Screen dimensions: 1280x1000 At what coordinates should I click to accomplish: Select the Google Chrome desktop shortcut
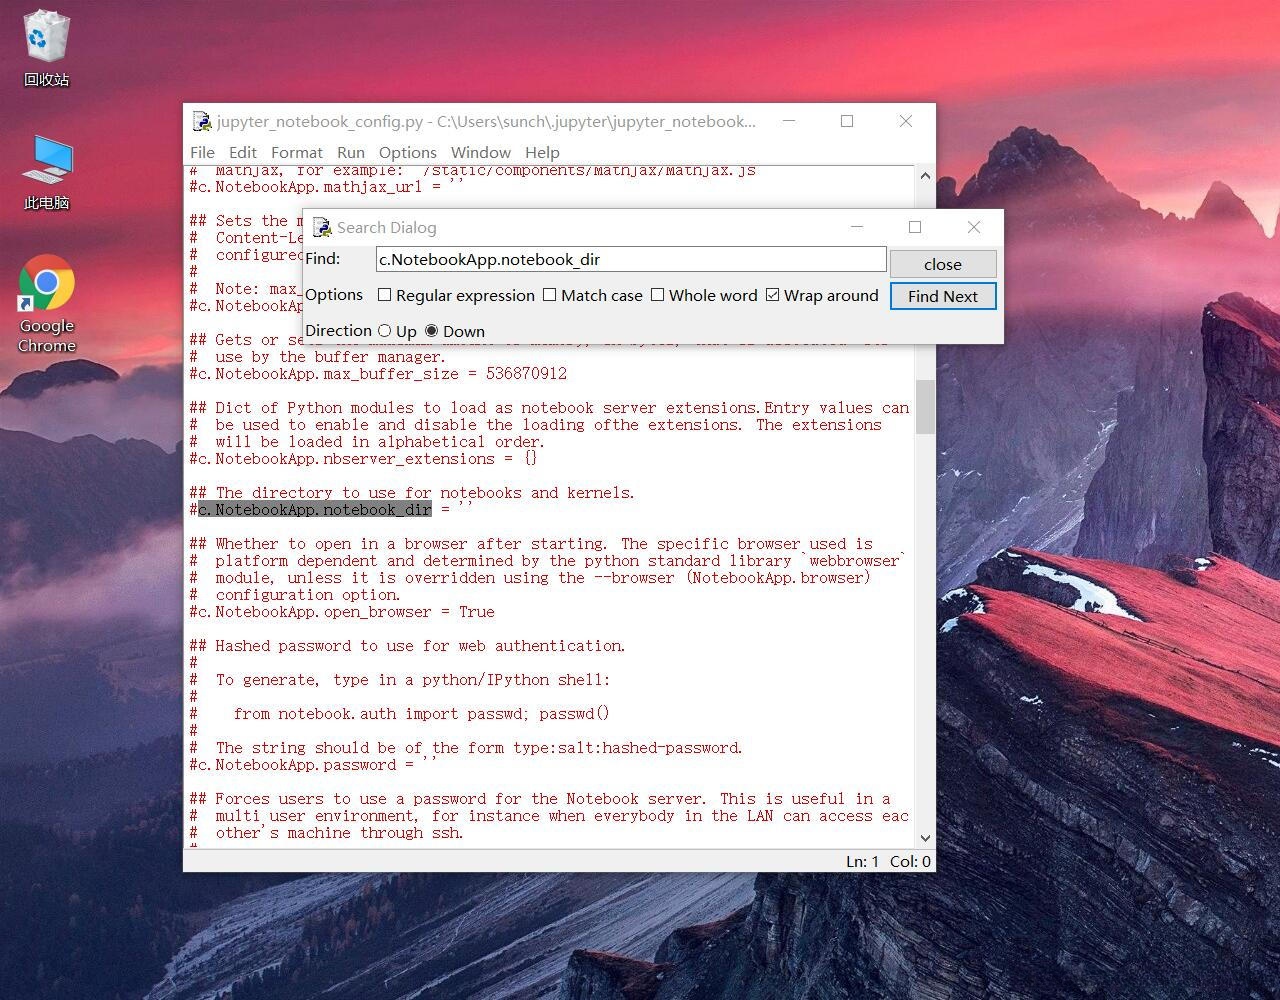pos(46,303)
